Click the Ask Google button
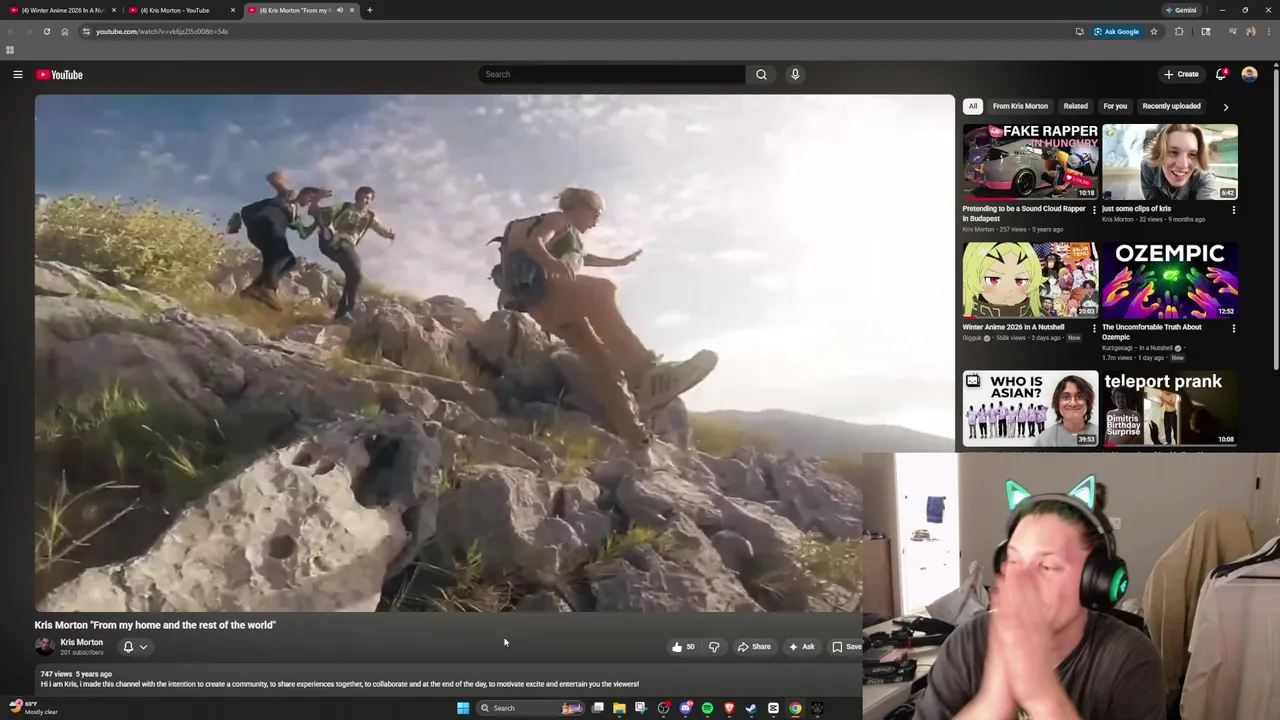The image size is (1280, 720). [x=1116, y=31]
